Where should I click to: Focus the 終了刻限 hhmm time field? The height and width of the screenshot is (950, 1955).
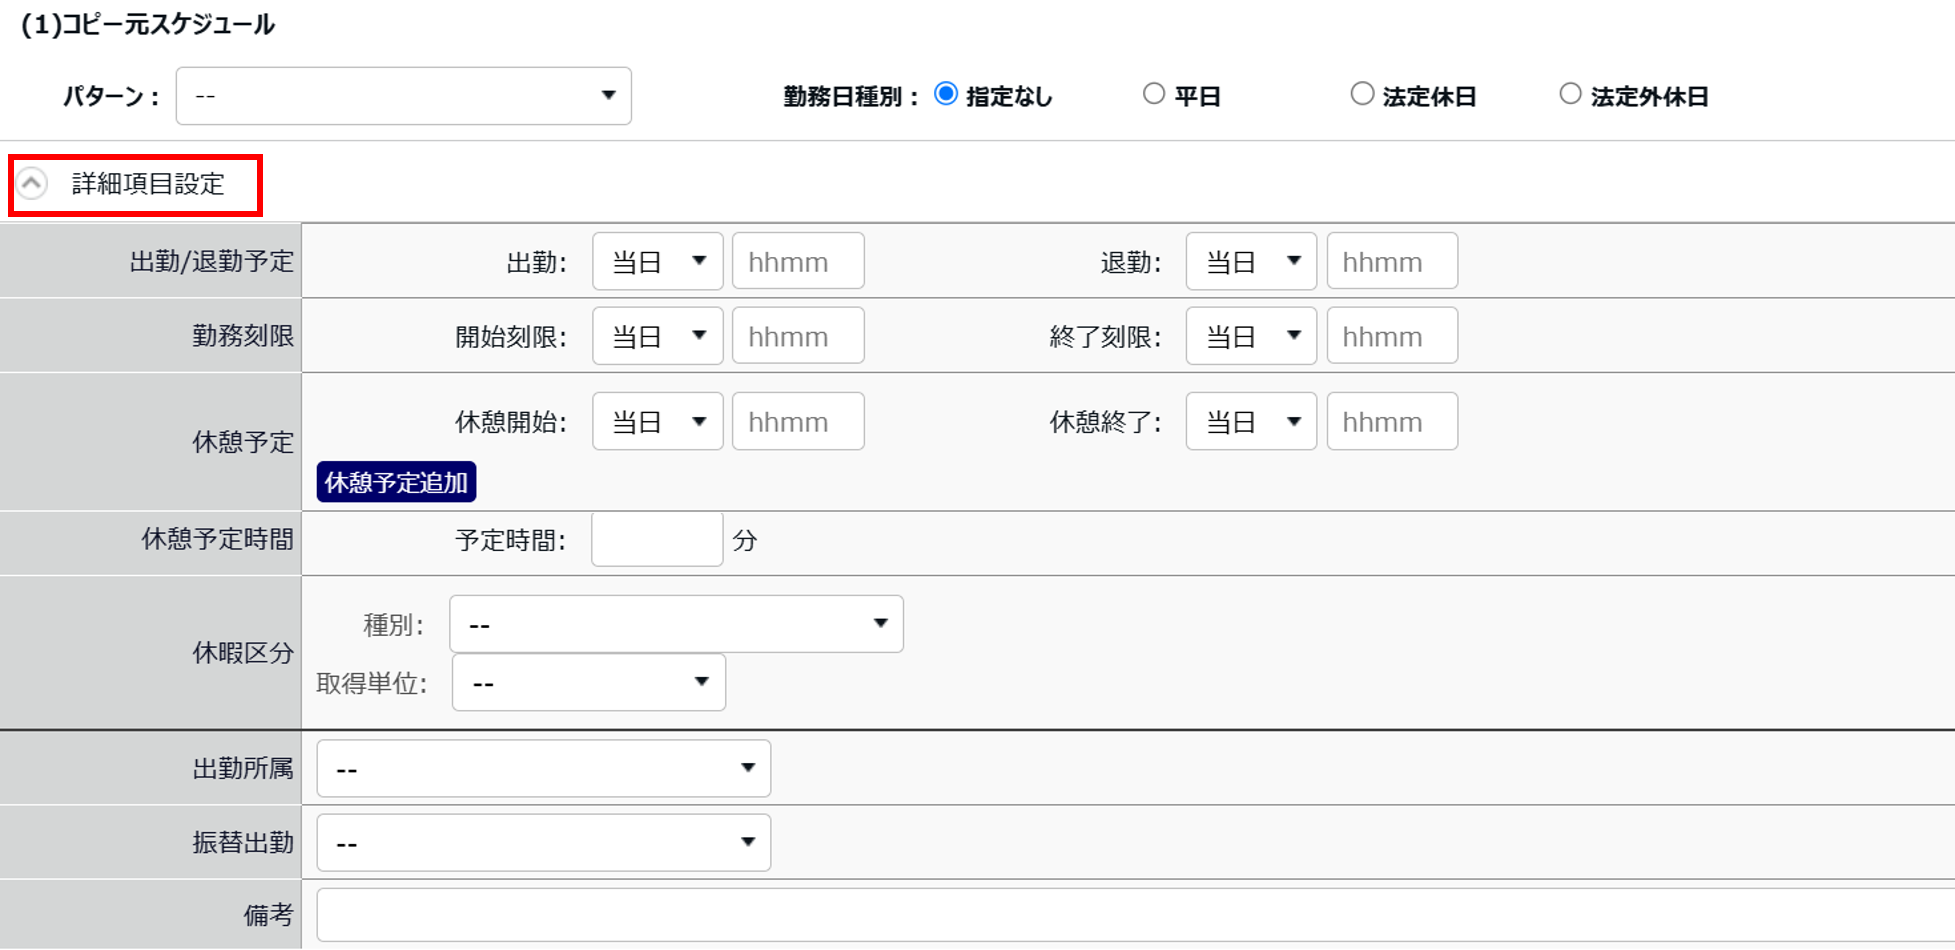coord(1392,337)
